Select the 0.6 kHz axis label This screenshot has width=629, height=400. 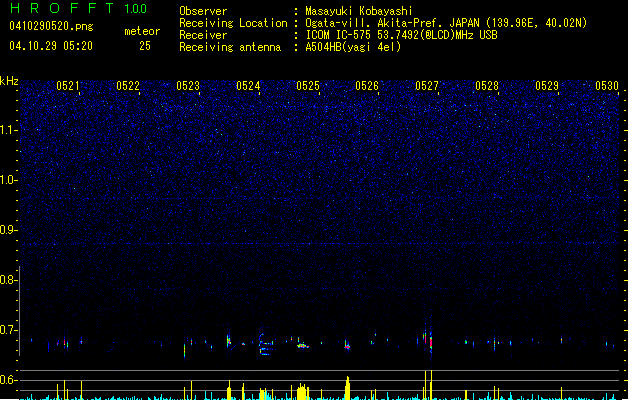pos(9,380)
